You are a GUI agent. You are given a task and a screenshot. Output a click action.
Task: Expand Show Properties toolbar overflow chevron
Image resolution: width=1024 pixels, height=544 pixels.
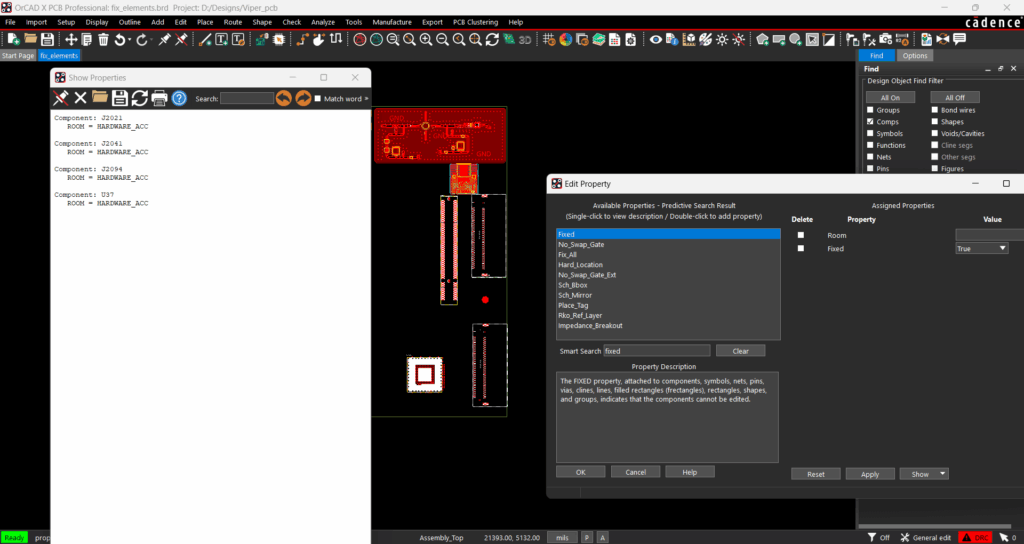point(366,99)
